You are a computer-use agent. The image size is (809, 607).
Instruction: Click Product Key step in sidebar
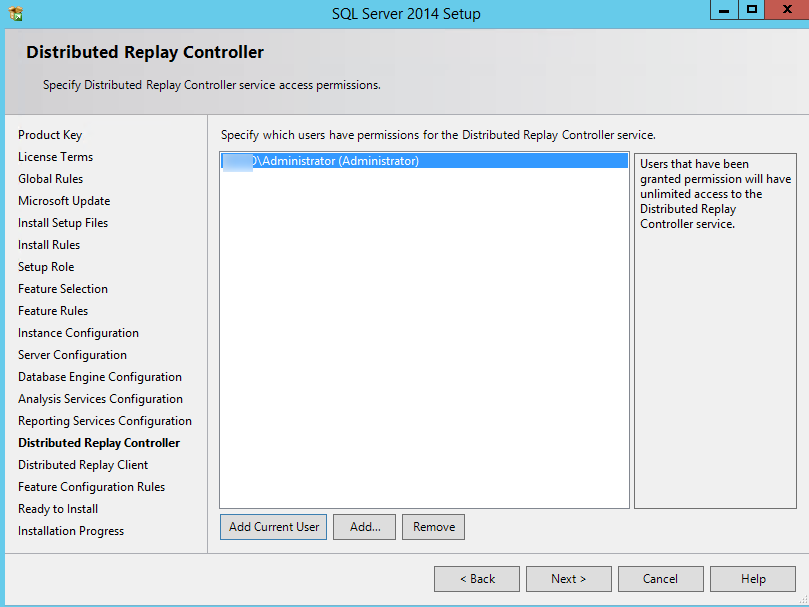pyautogui.click(x=50, y=135)
